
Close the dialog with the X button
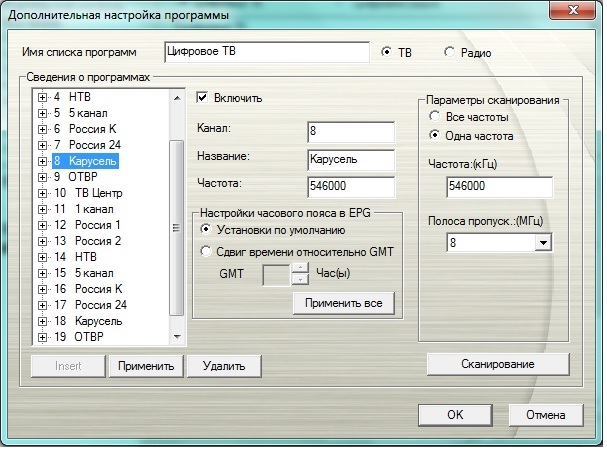573,10
